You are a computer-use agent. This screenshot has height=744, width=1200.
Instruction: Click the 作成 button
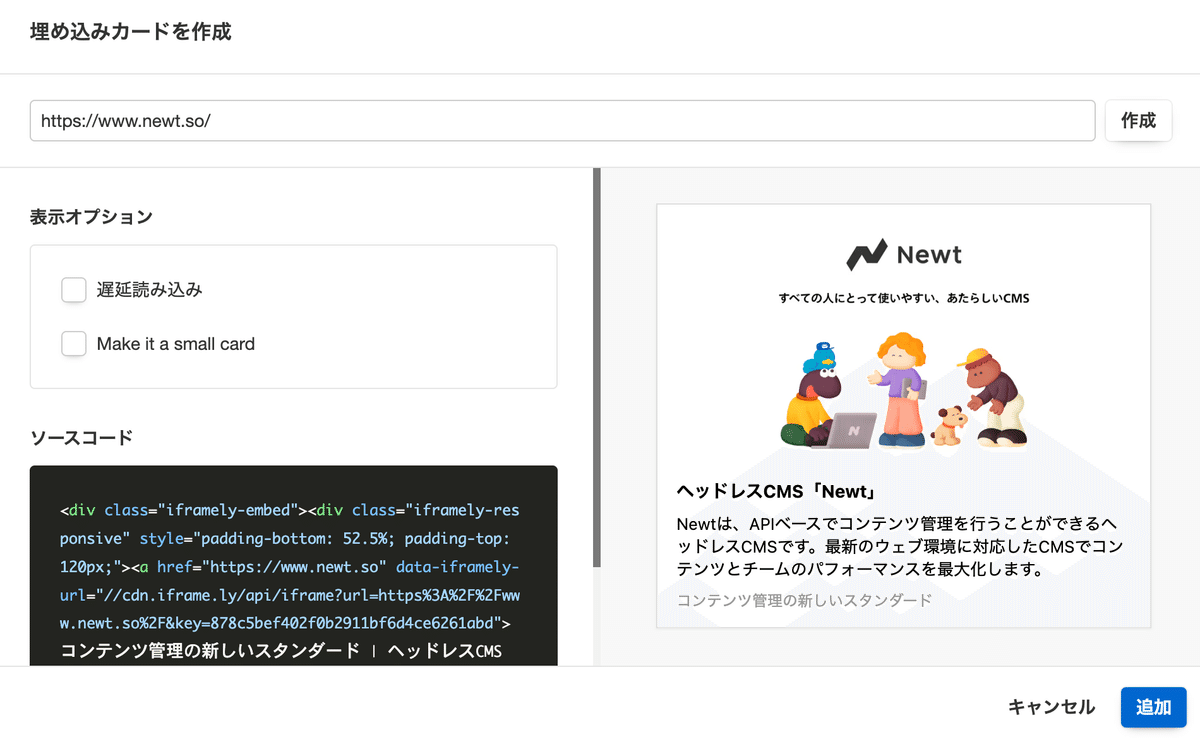1138,120
